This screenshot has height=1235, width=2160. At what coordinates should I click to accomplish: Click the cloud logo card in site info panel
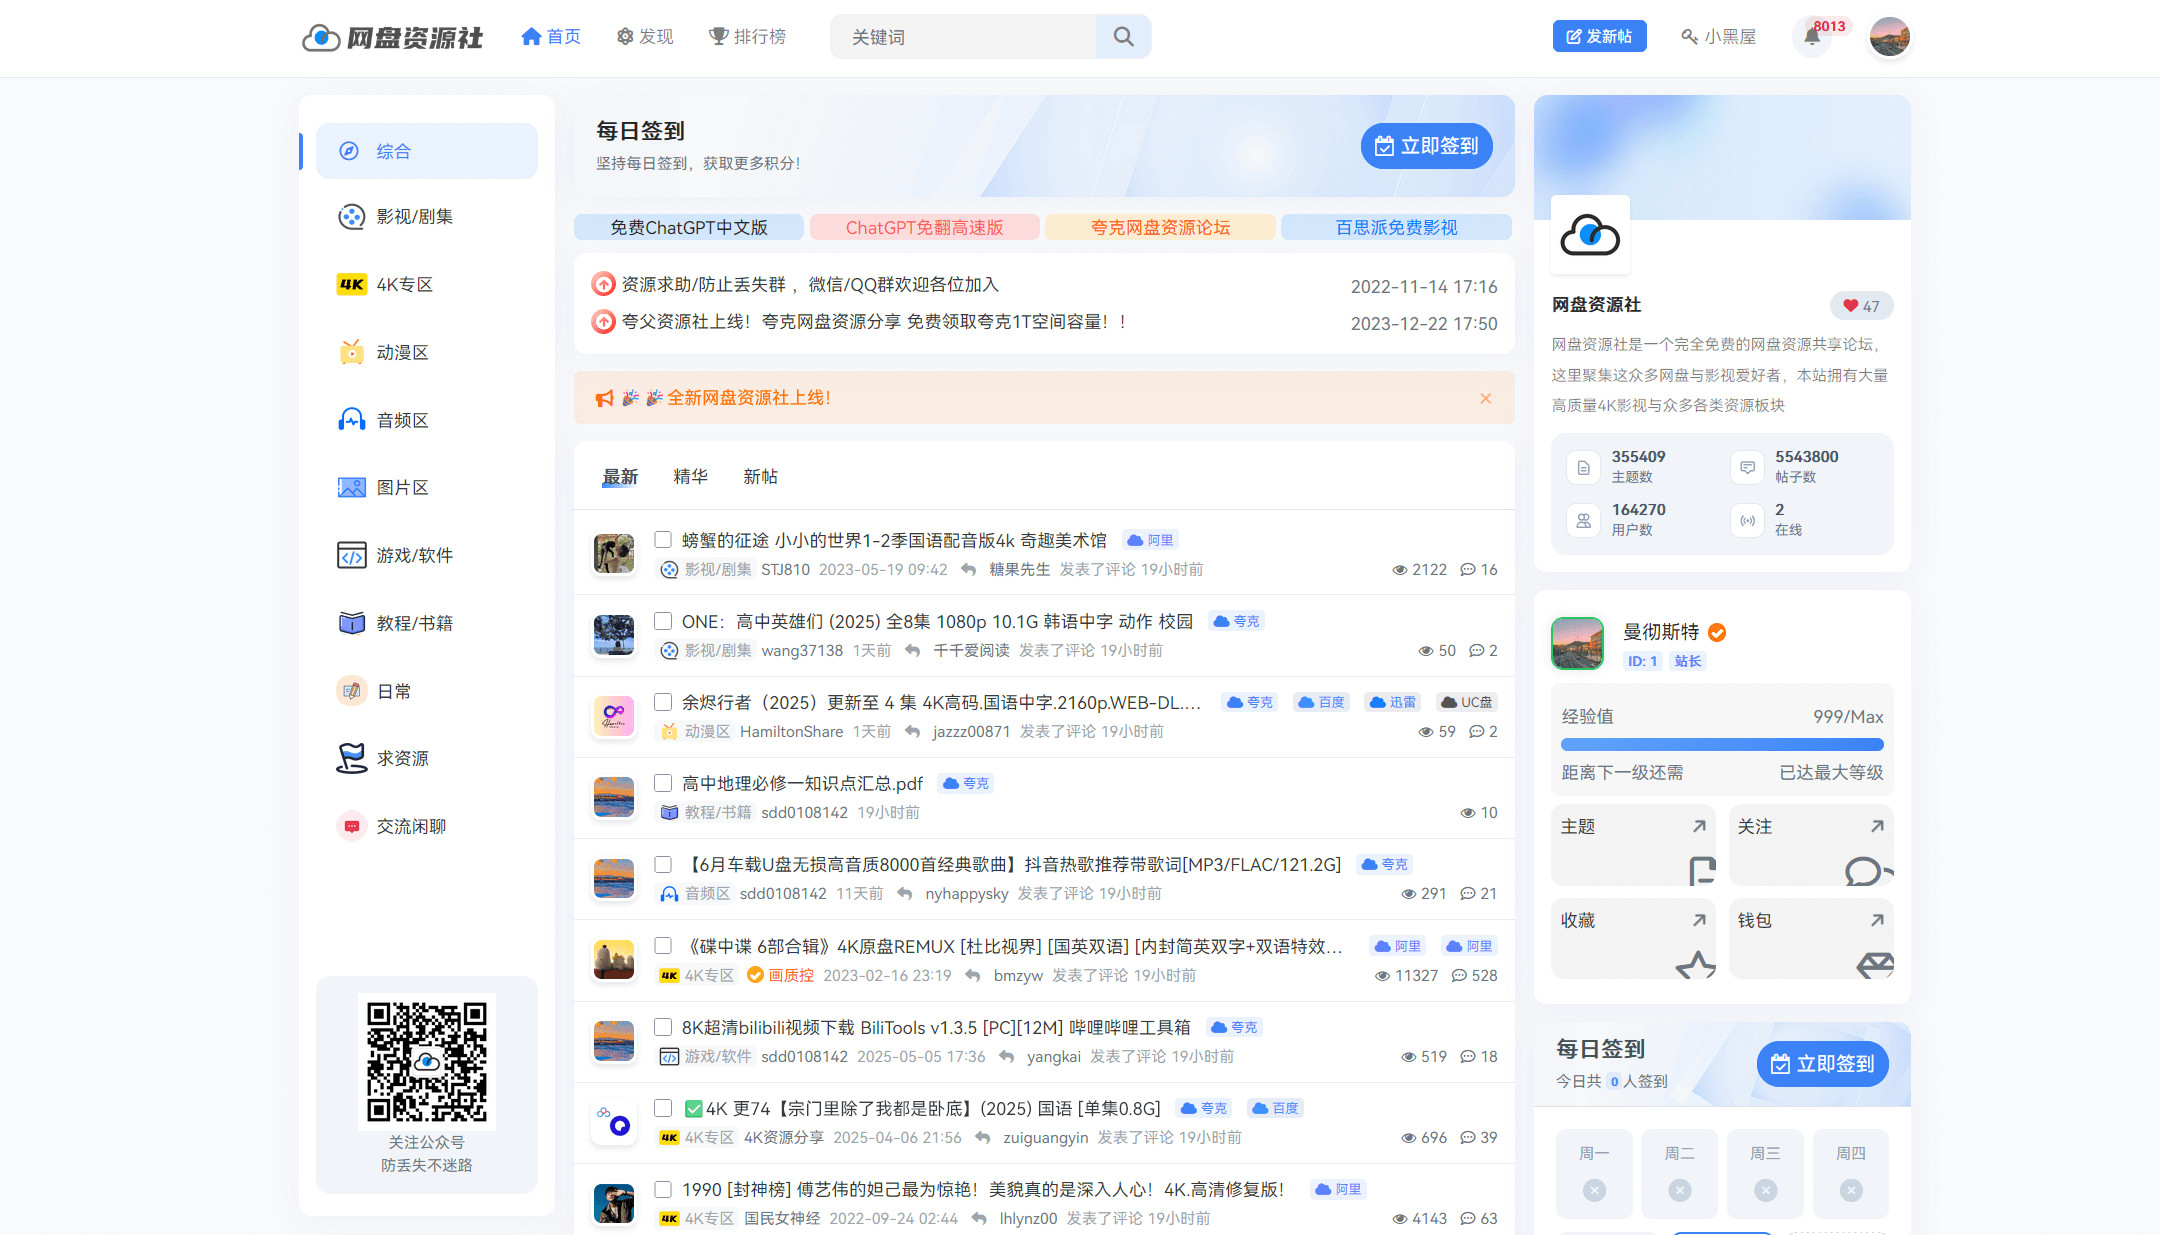click(1590, 235)
